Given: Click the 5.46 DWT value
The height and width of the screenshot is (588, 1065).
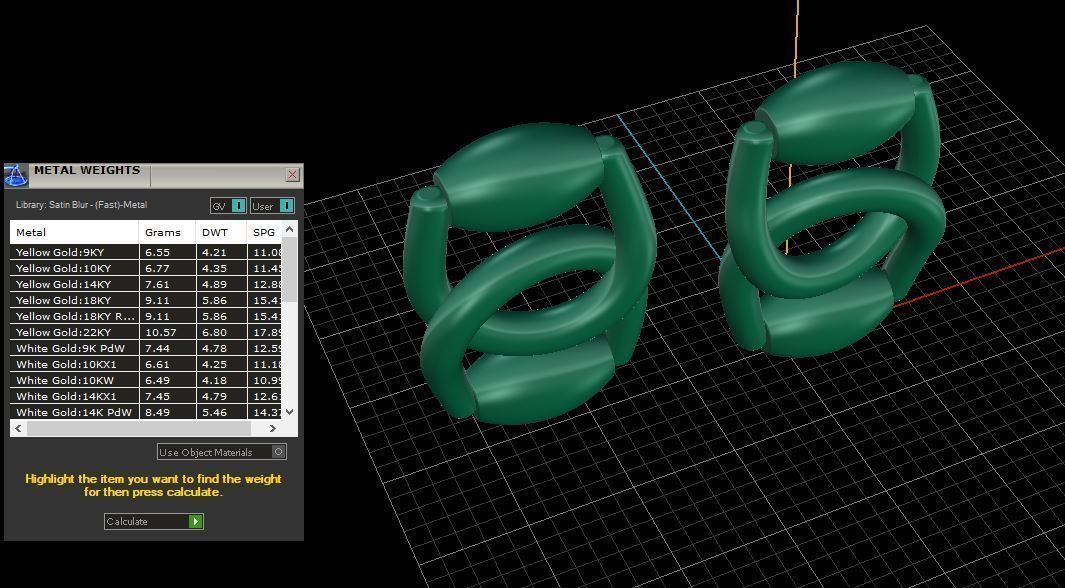Looking at the screenshot, I should pos(214,412).
